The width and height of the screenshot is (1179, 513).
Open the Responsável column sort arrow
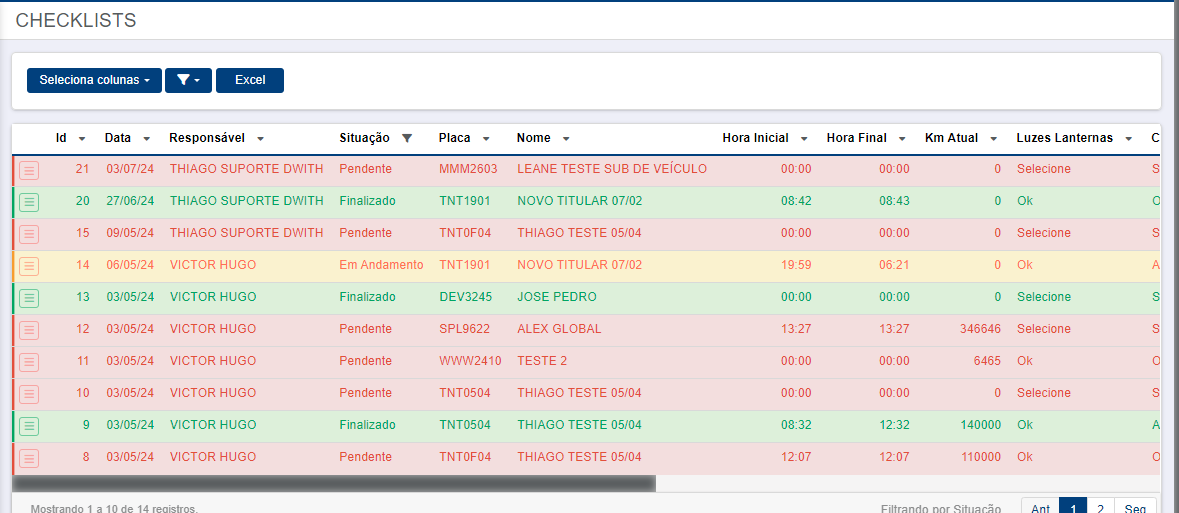(260, 138)
